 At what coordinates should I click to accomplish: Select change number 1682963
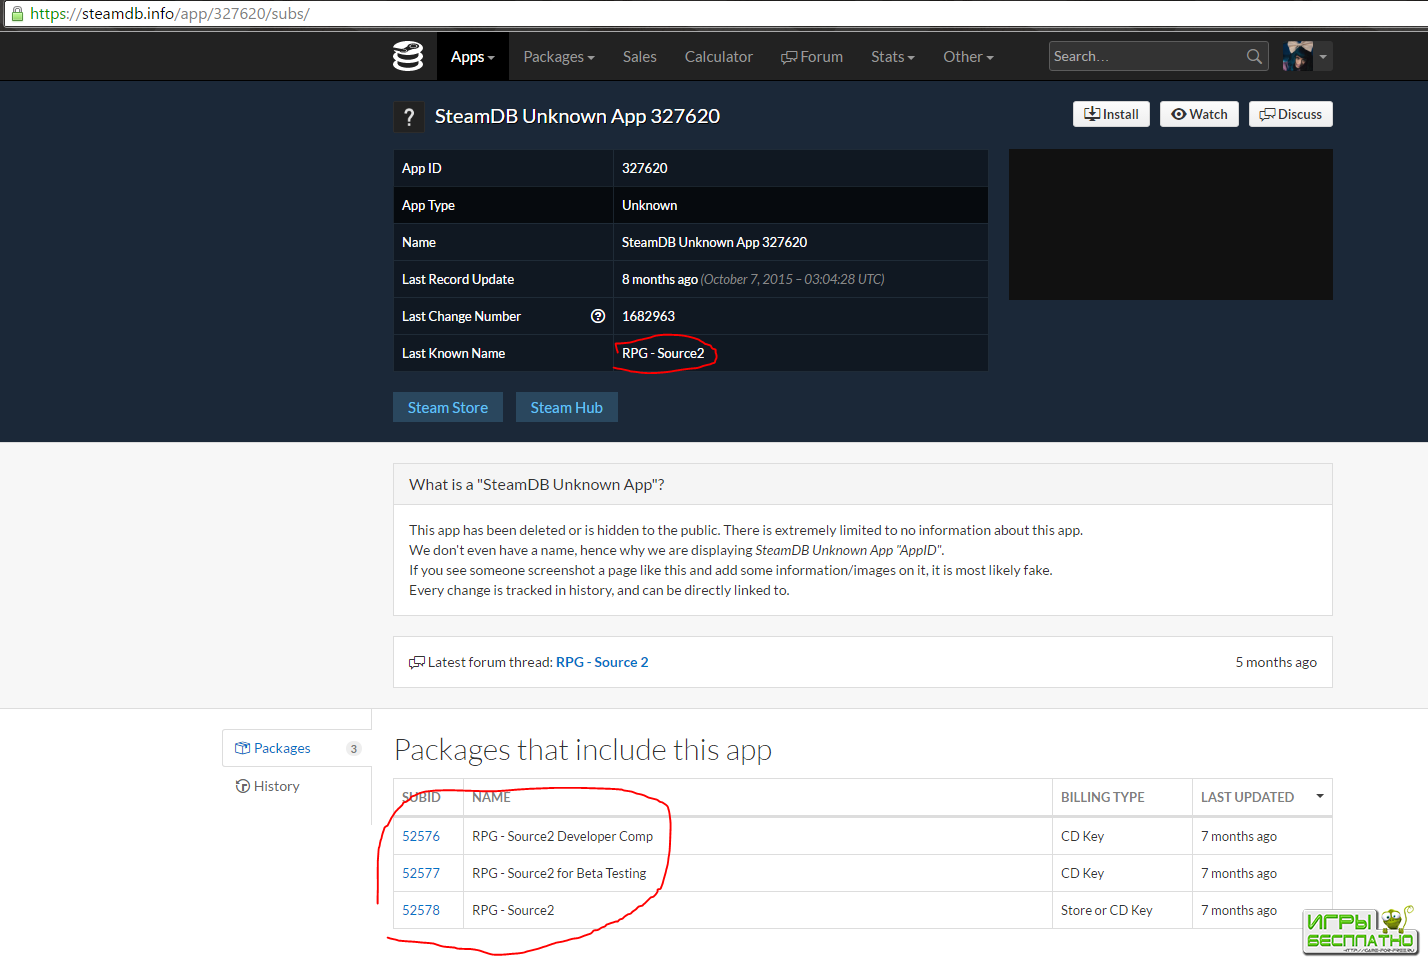pyautogui.click(x=648, y=316)
